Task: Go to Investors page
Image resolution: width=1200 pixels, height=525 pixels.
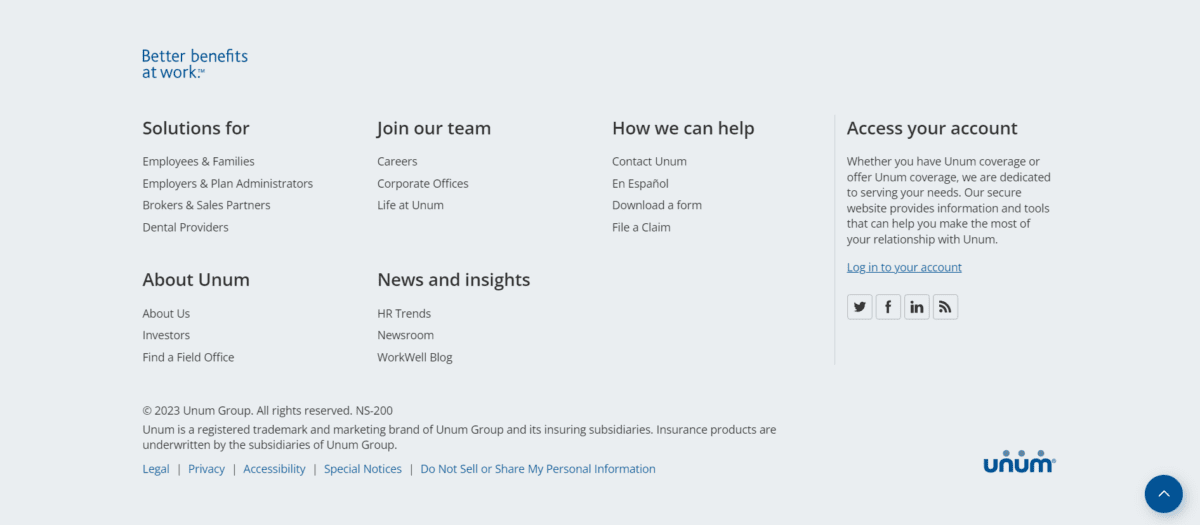Action: click(166, 335)
